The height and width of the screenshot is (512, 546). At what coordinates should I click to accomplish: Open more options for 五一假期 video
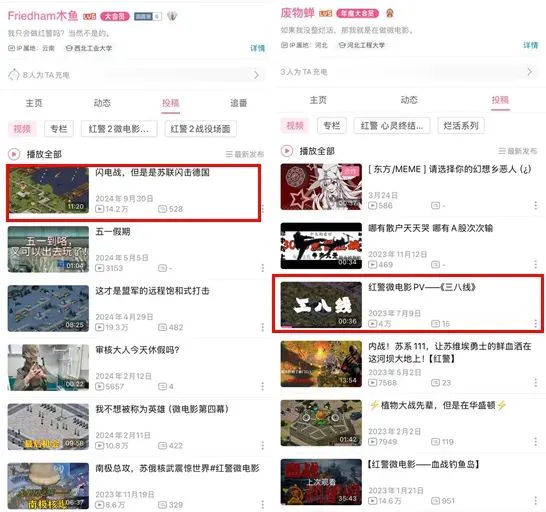click(x=263, y=268)
